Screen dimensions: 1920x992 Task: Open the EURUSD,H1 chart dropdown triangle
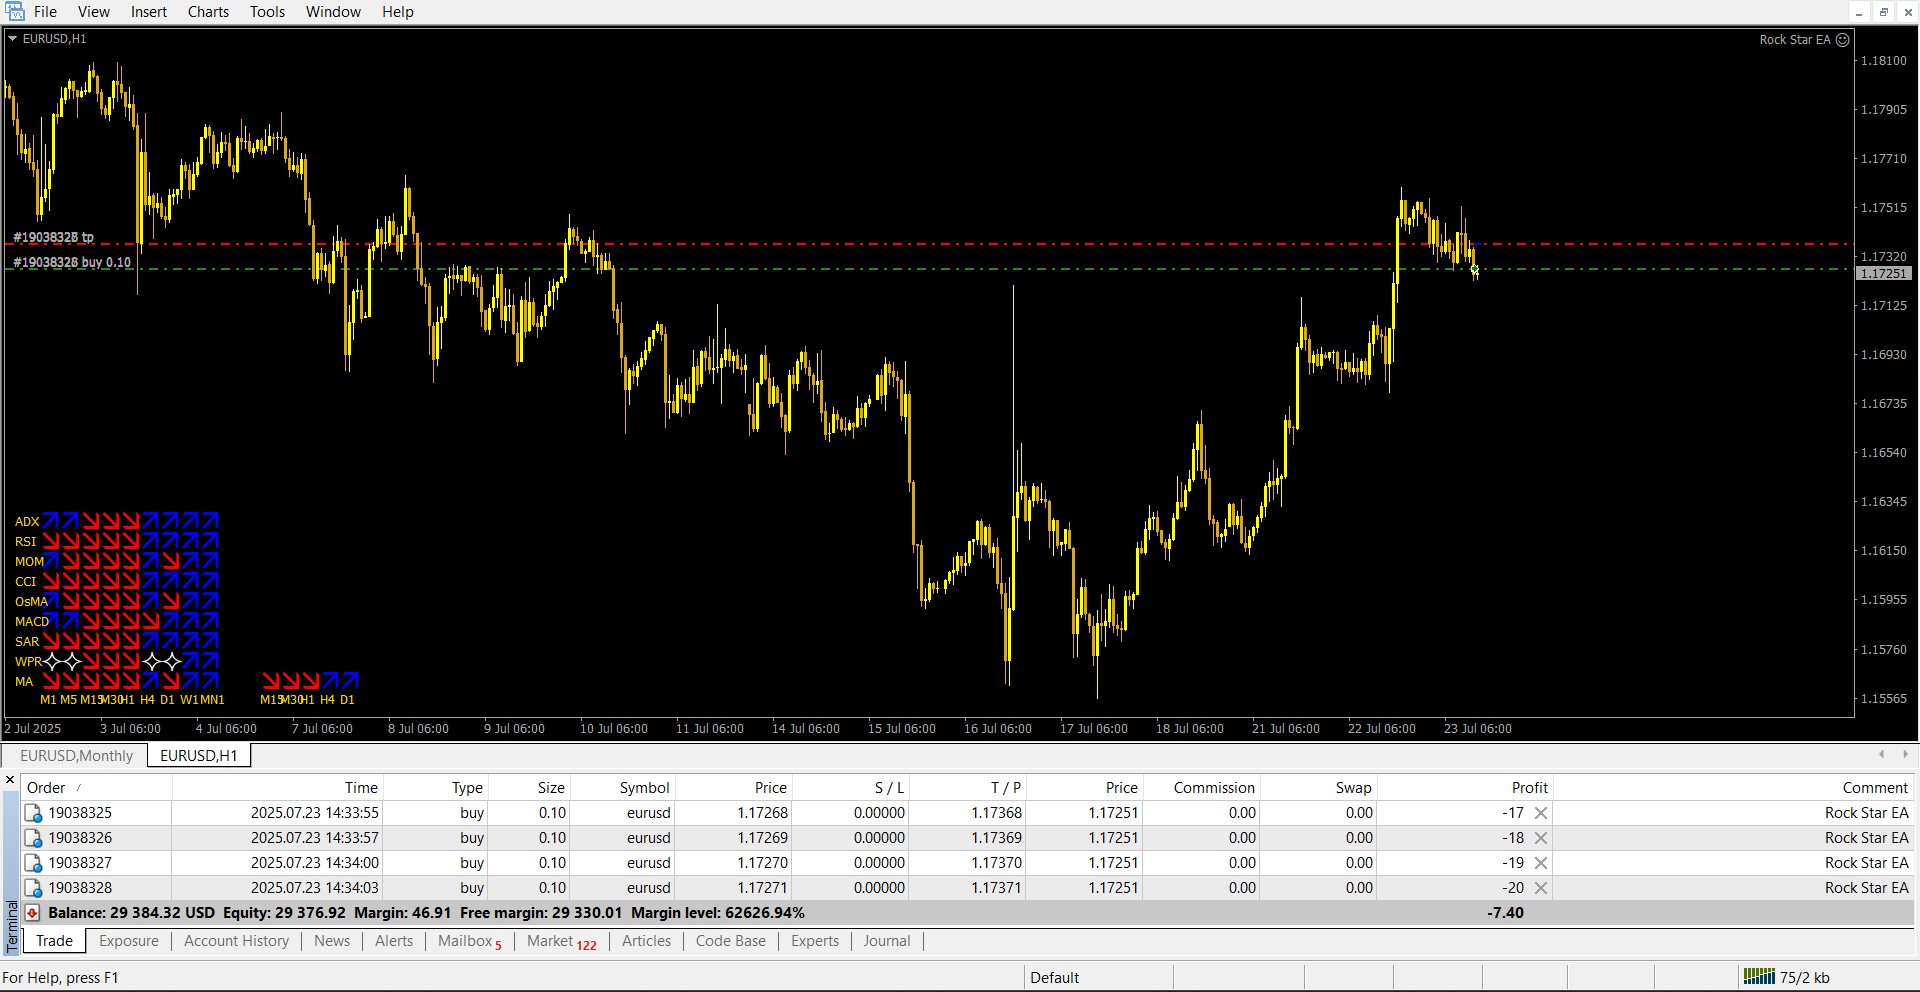pos(13,39)
